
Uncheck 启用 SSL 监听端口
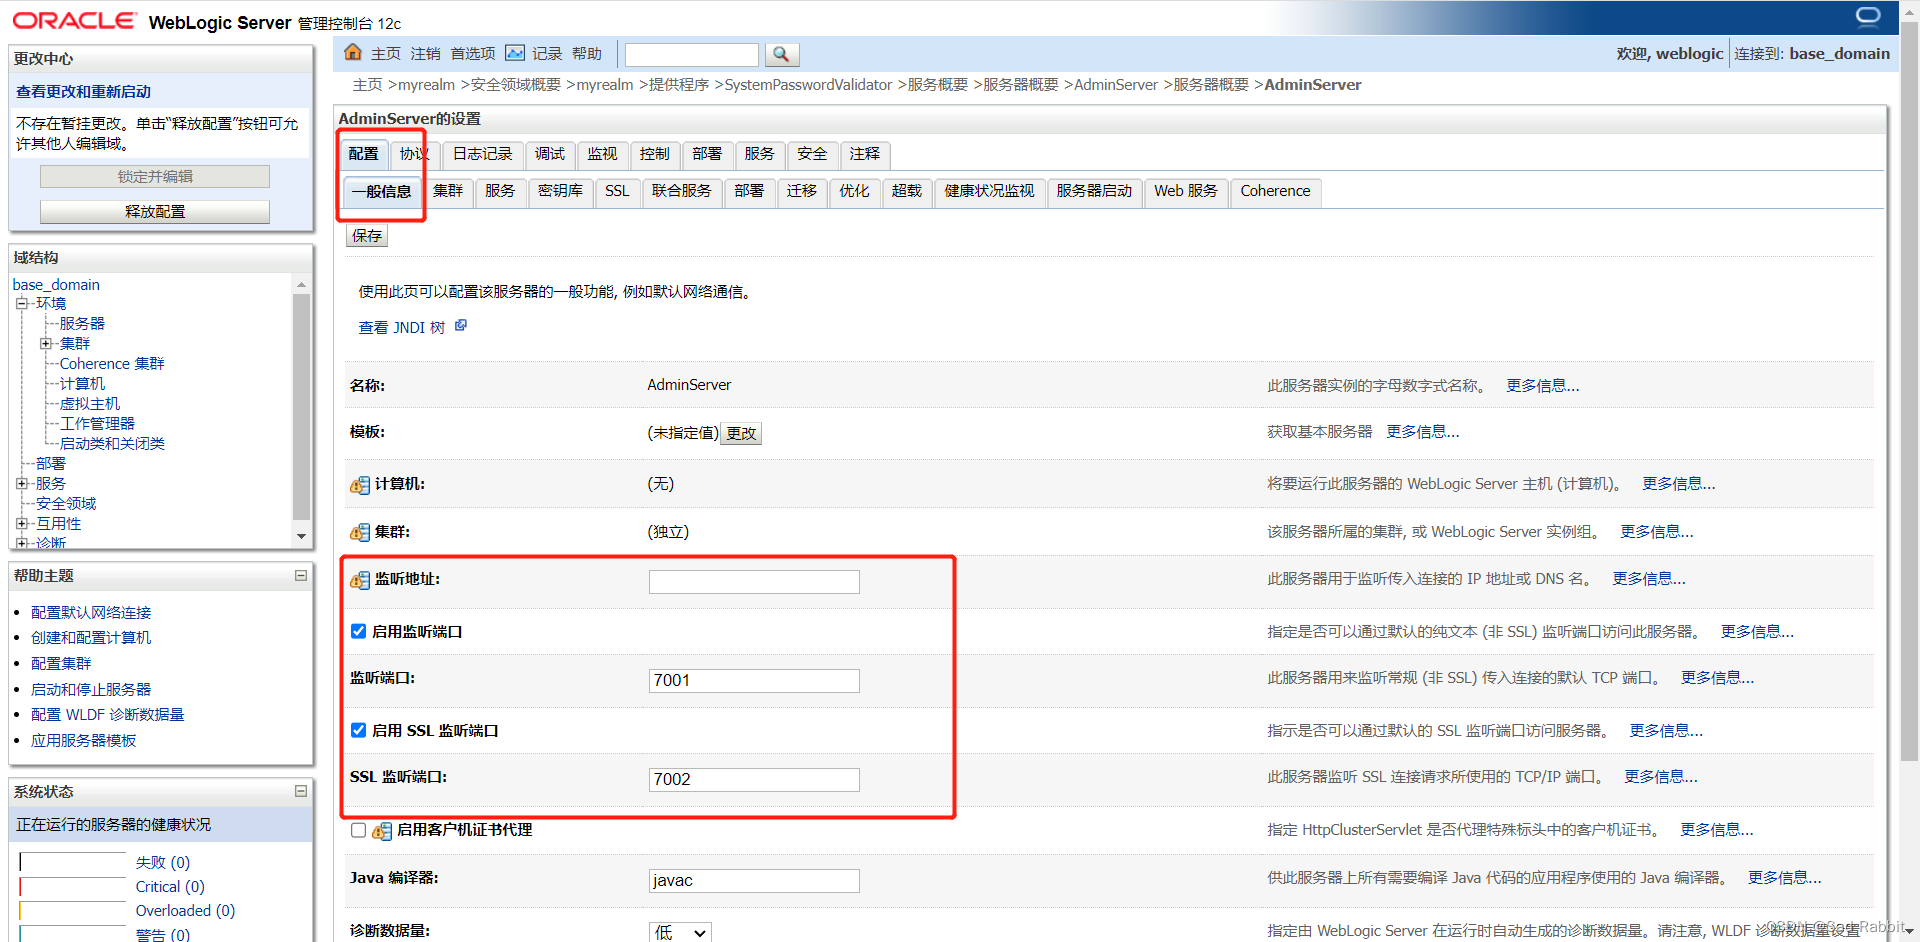tap(358, 730)
